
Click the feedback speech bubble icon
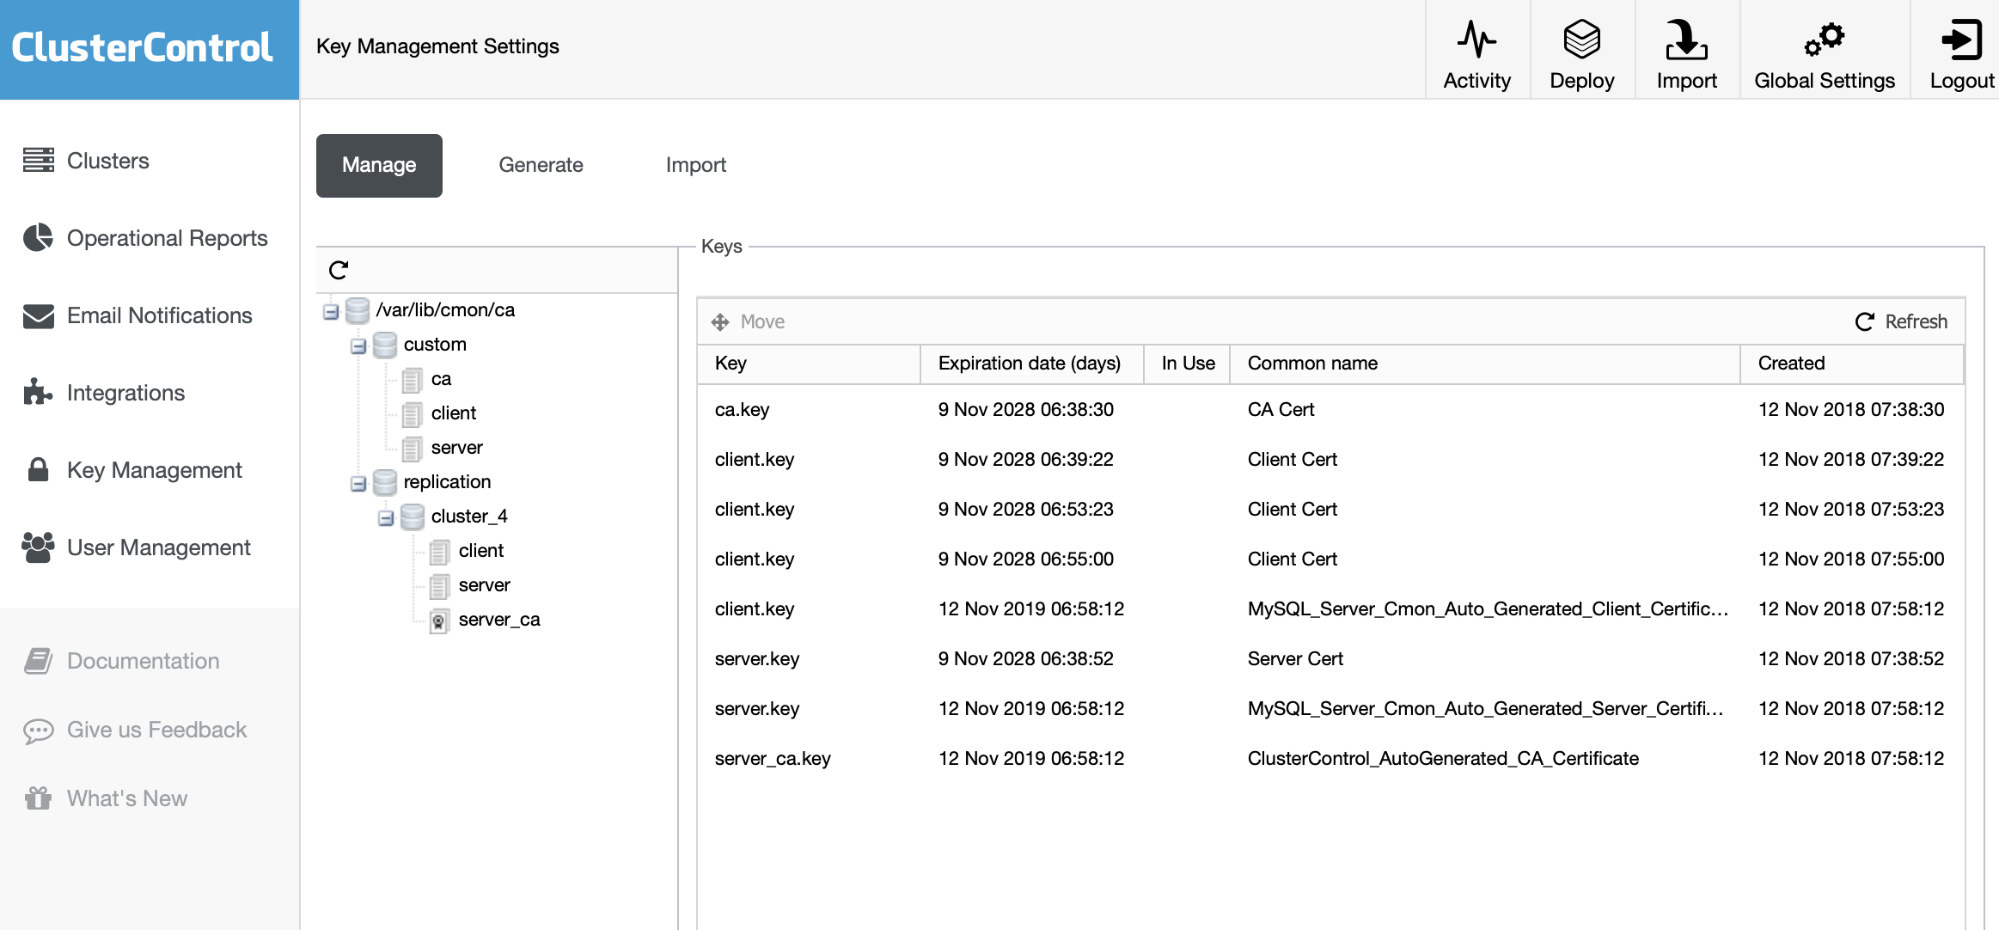coord(38,731)
